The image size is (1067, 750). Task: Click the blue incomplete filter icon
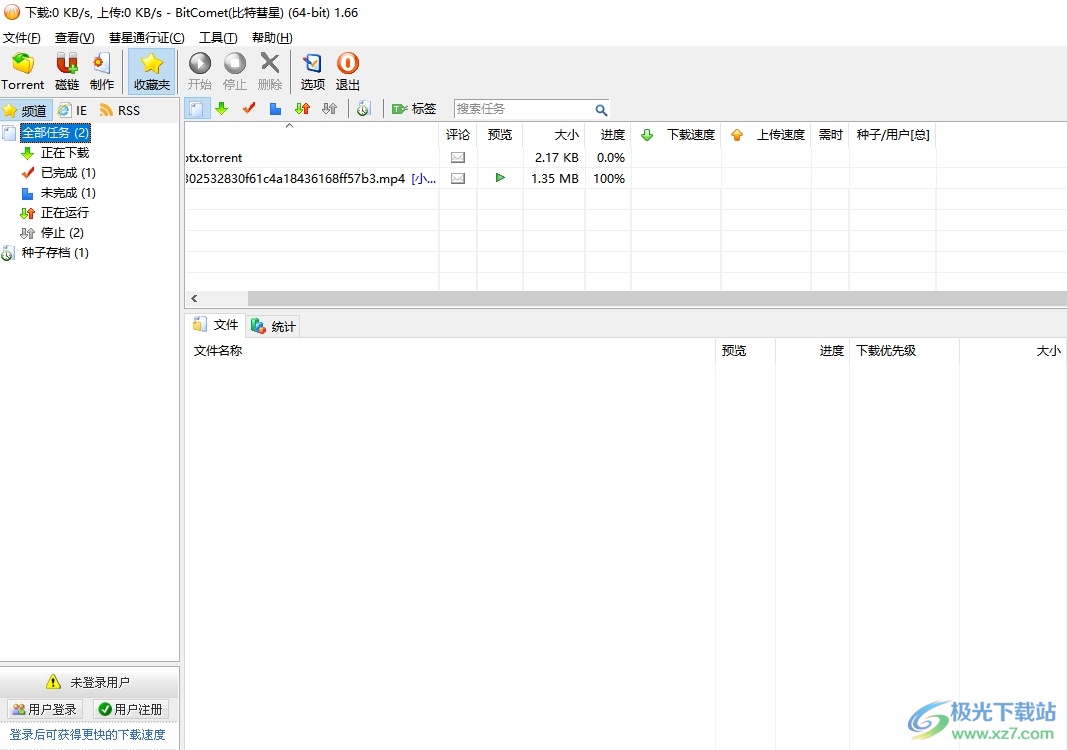[276, 109]
